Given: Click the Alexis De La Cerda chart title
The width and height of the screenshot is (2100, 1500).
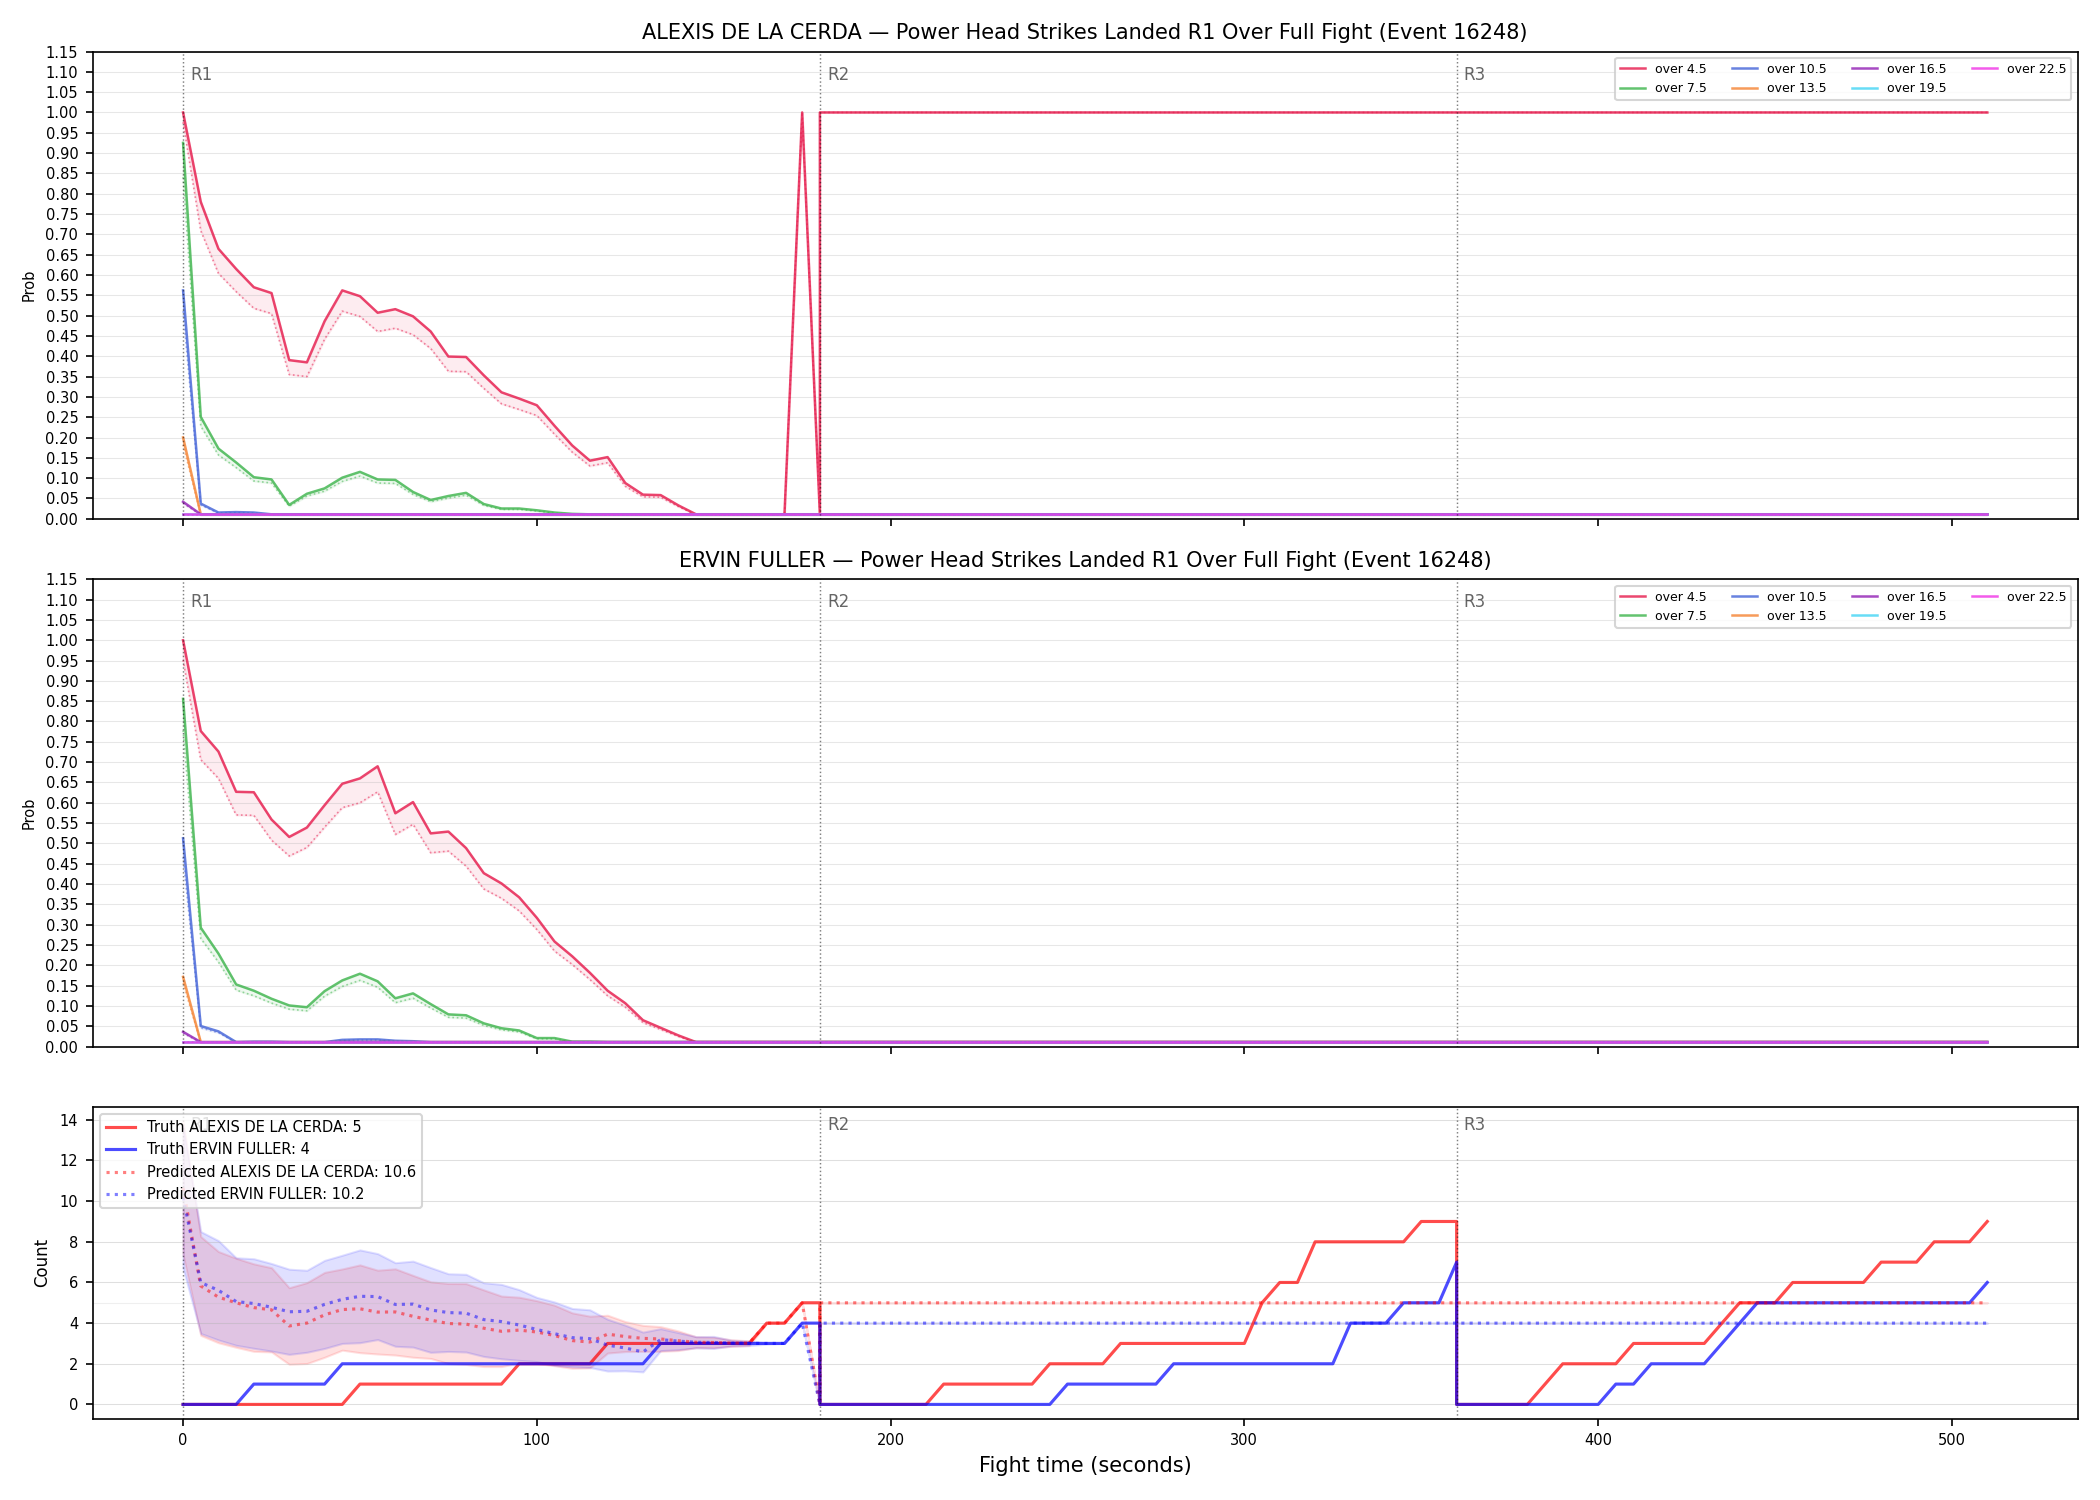Looking at the screenshot, I should (x=1084, y=32).
